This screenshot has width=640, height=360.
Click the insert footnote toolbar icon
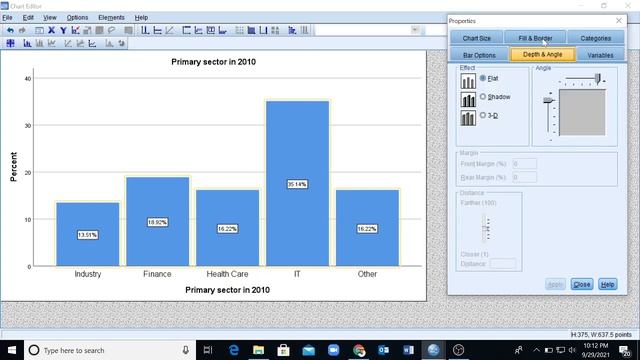[x=223, y=30]
